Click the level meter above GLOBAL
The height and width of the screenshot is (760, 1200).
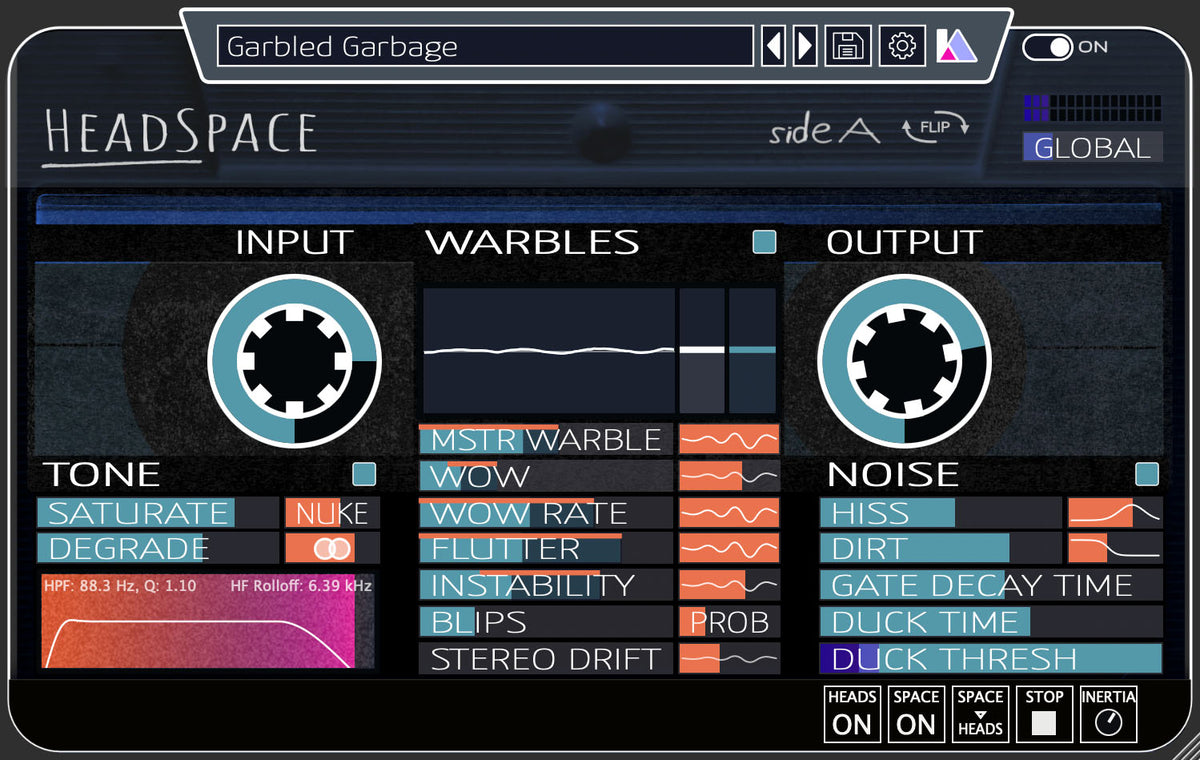1092,108
